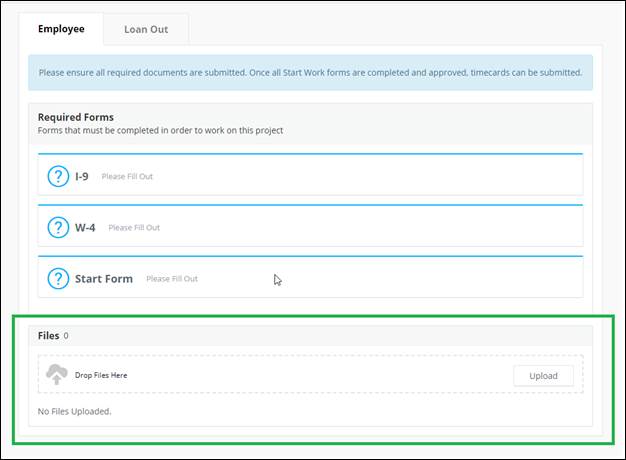The image size is (626, 460).
Task: Click the Required Forms heading
Action: point(76,117)
